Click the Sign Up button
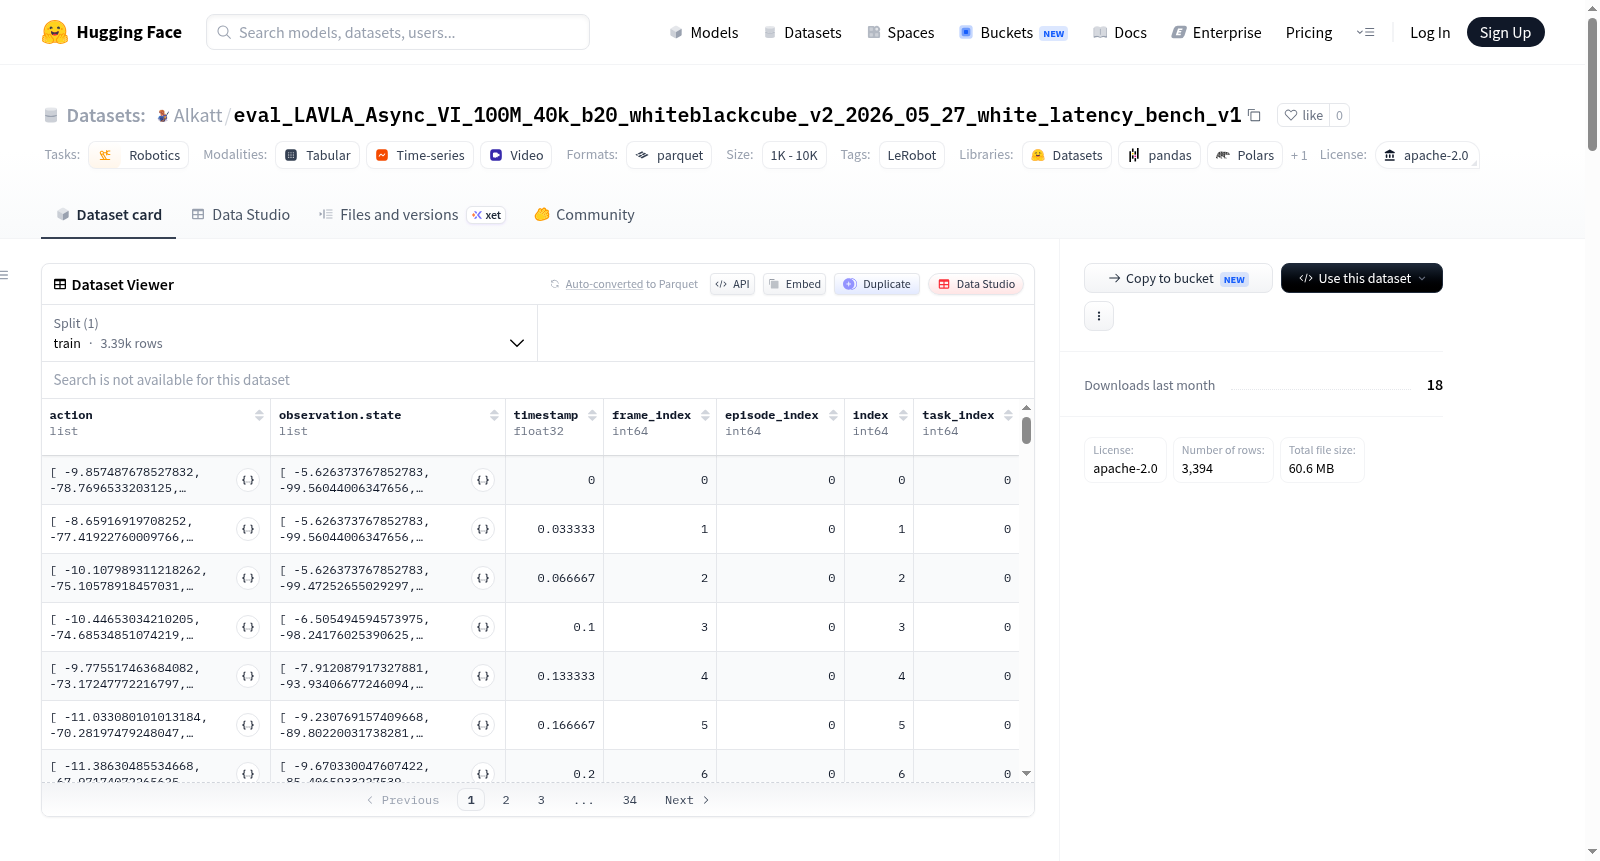 [x=1505, y=32]
